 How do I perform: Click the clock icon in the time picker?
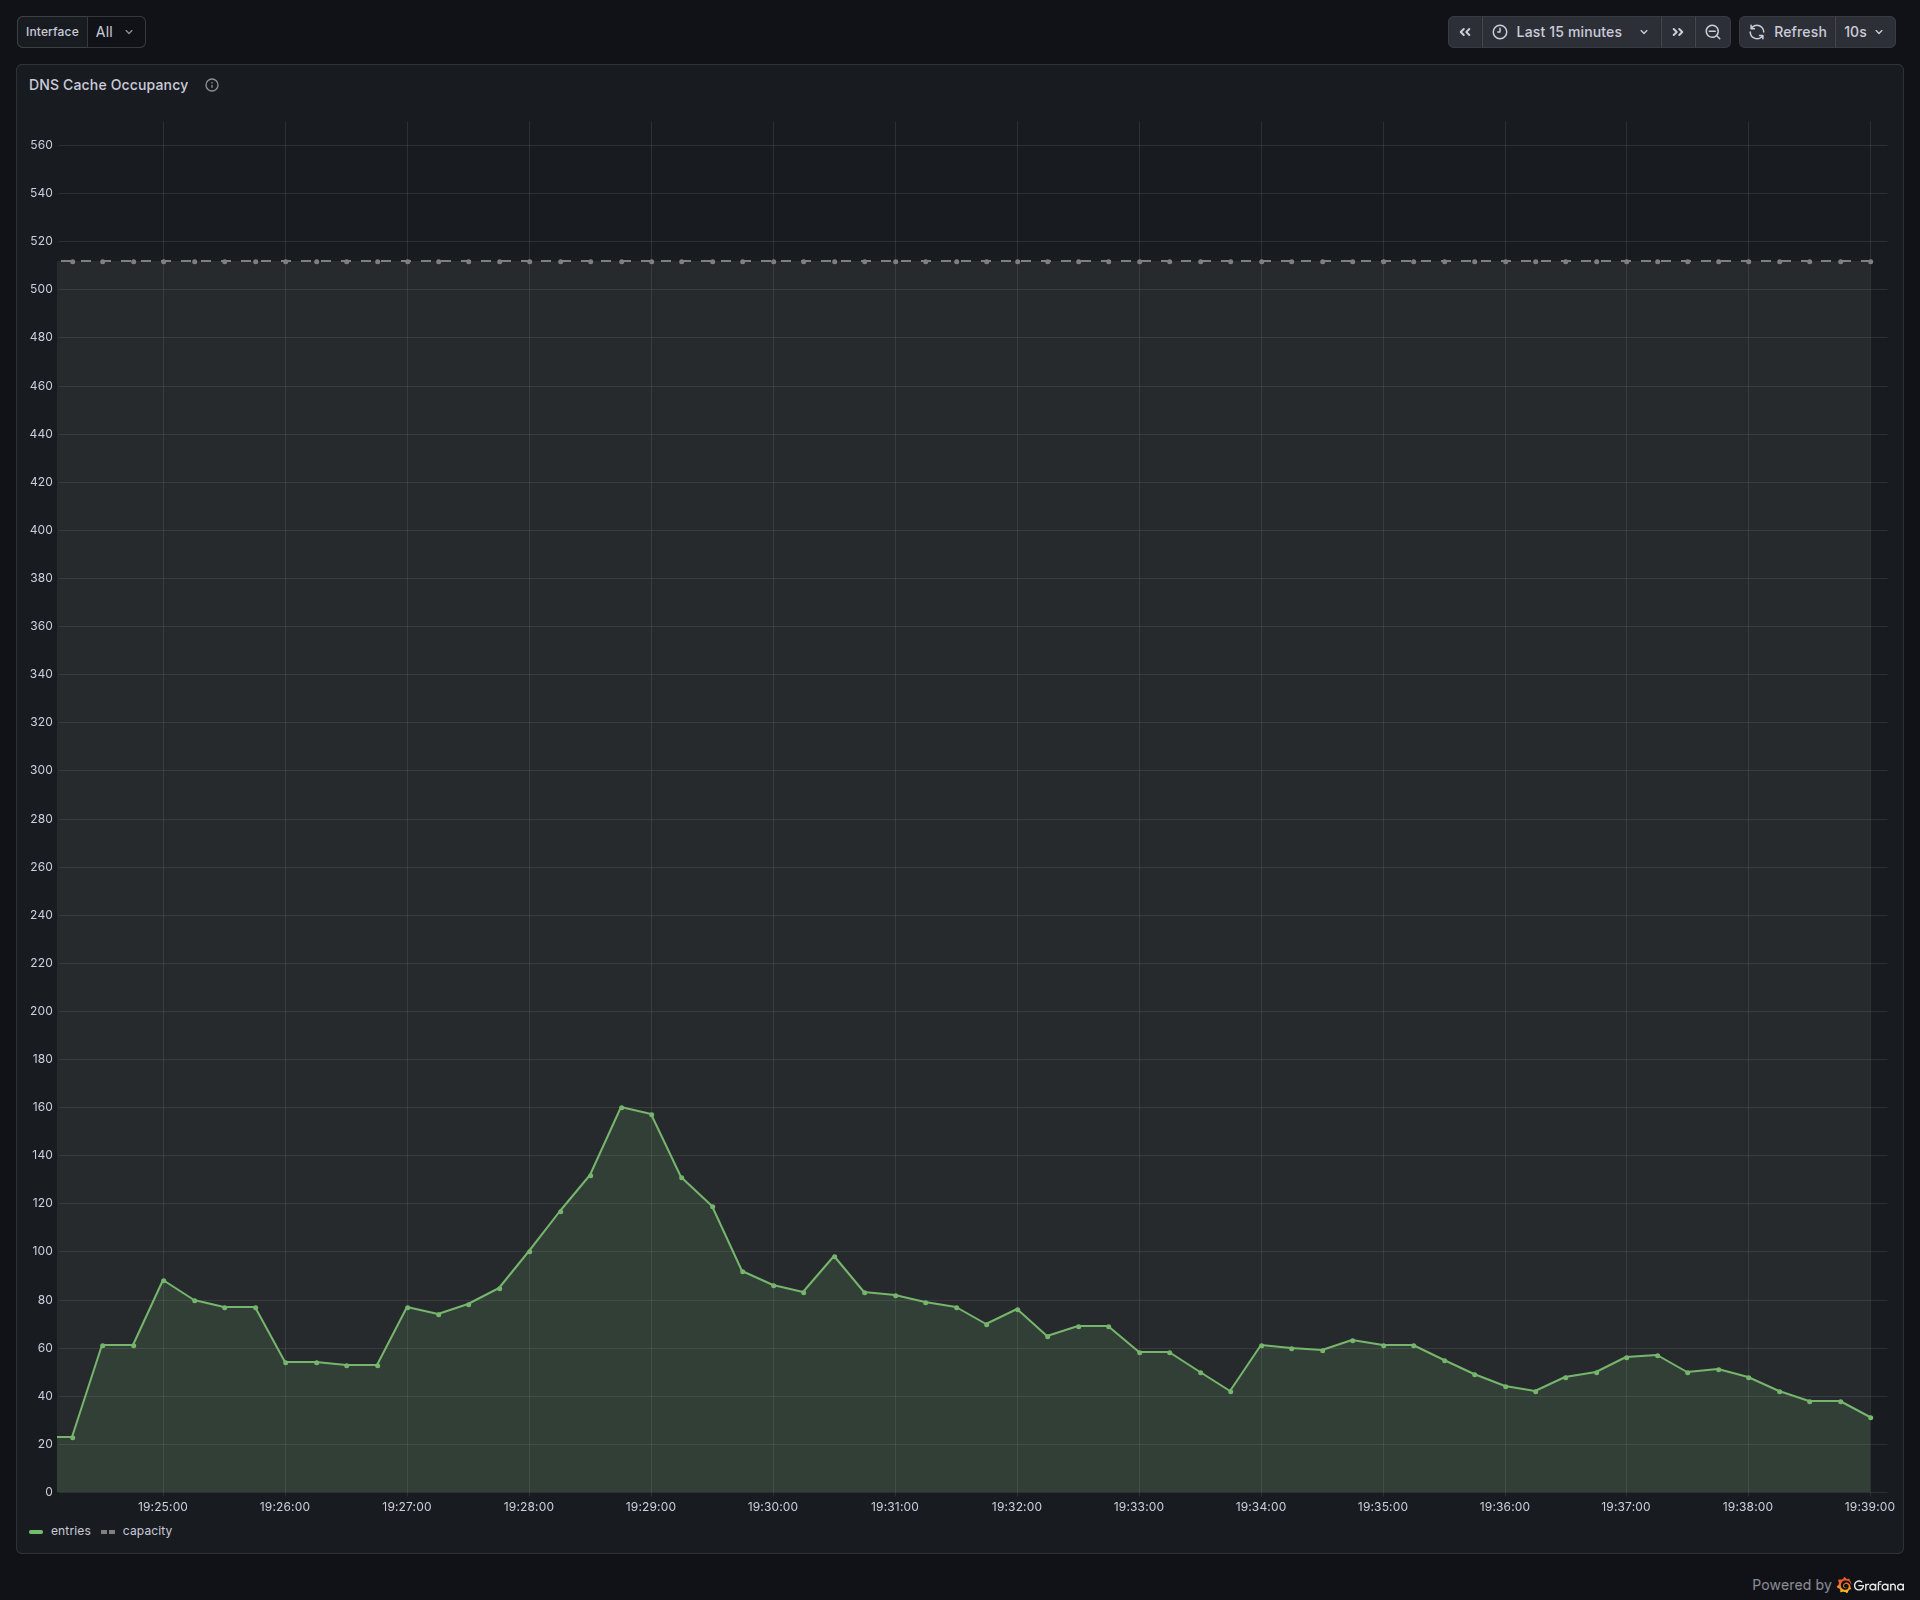[x=1498, y=31]
